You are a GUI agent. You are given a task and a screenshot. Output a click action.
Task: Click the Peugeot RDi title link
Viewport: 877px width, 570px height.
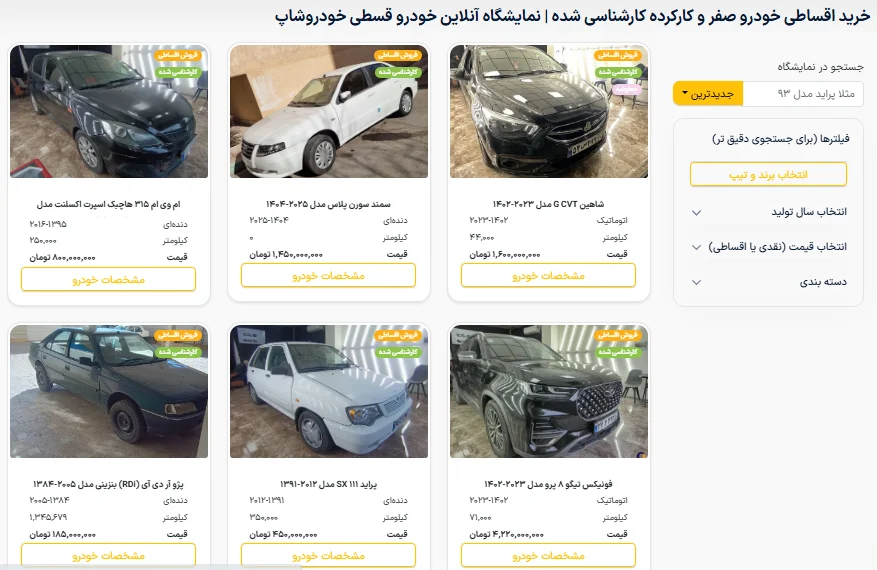pyautogui.click(x=108, y=484)
